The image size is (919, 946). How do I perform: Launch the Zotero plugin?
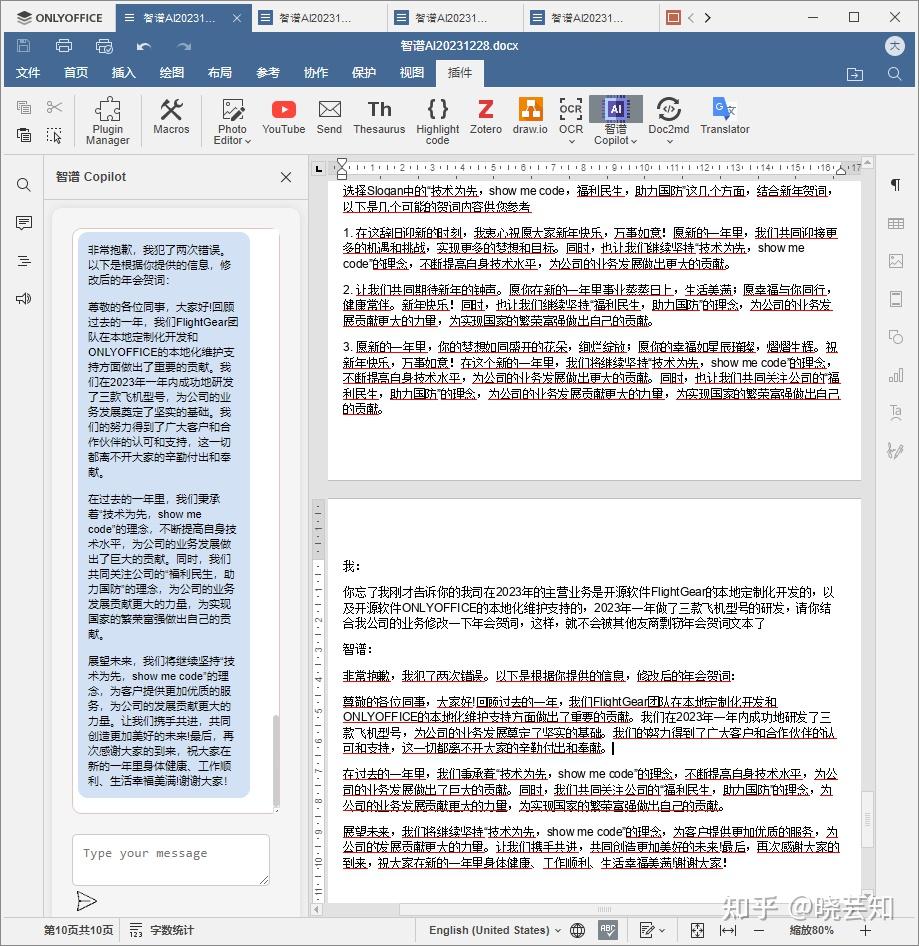pyautogui.click(x=486, y=116)
